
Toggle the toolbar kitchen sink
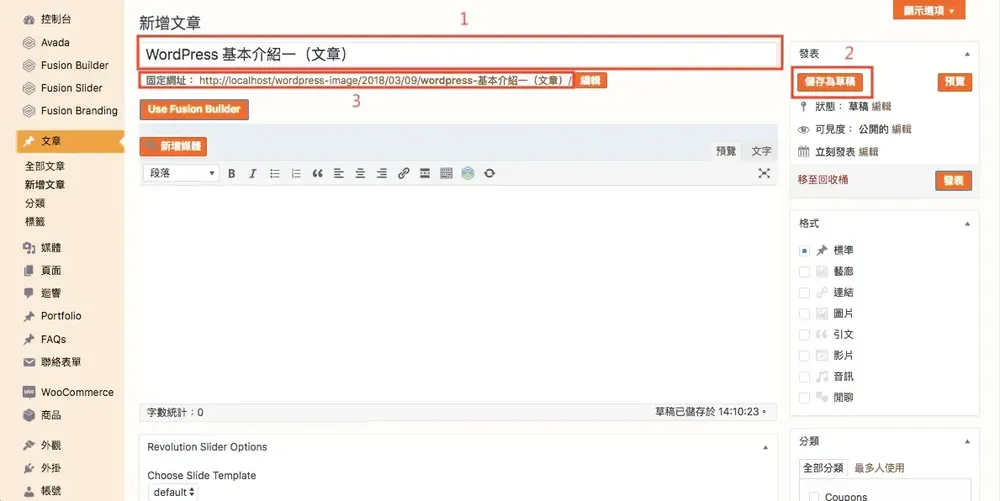coord(446,173)
